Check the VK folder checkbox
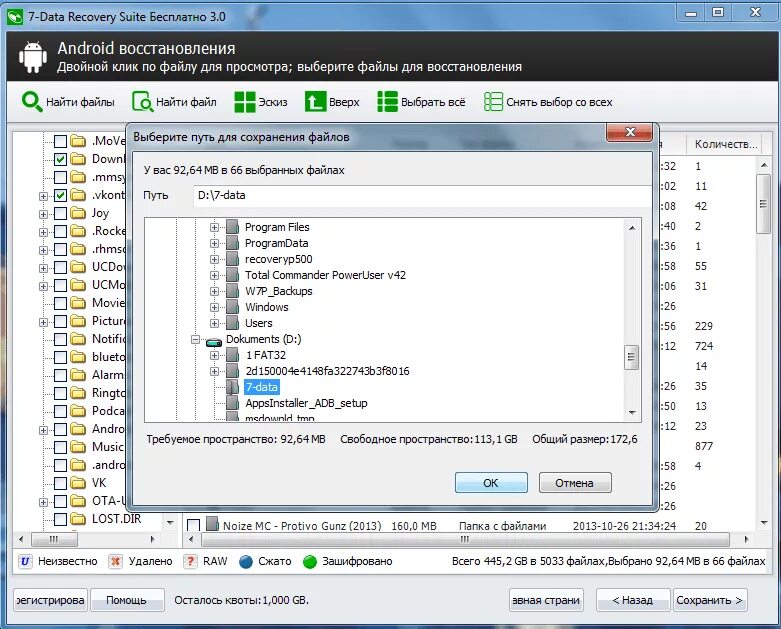This screenshot has height=629, width=781. point(60,483)
